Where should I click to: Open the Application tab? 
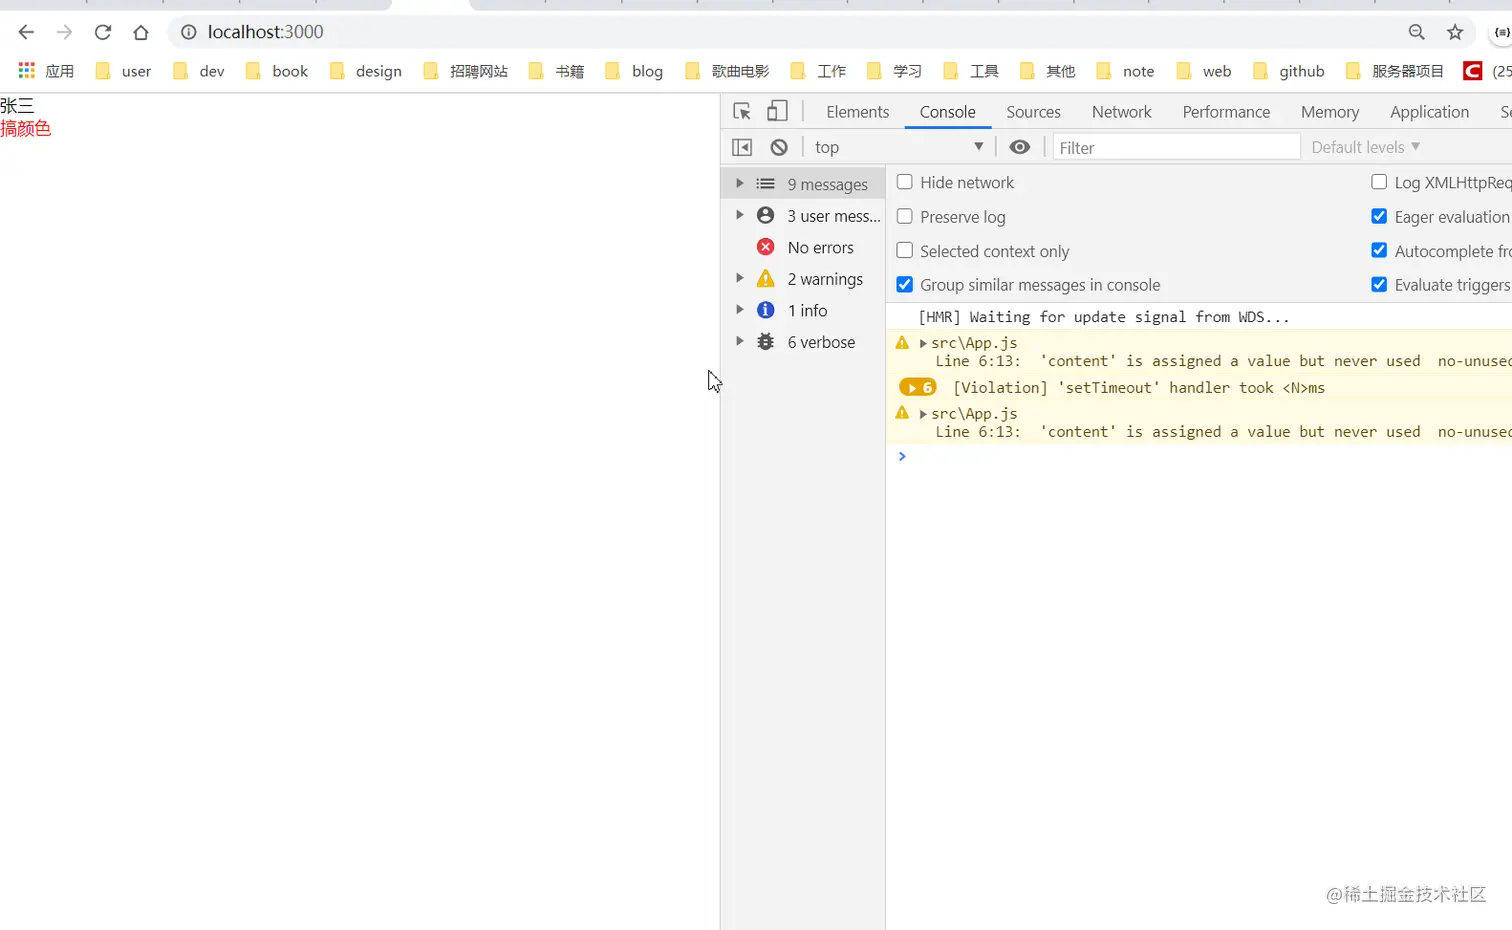[1429, 112]
